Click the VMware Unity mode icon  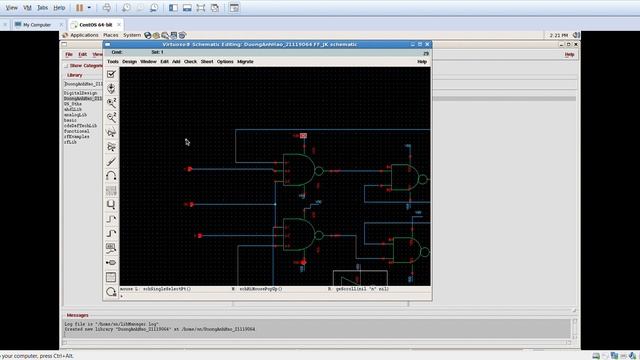point(215,8)
